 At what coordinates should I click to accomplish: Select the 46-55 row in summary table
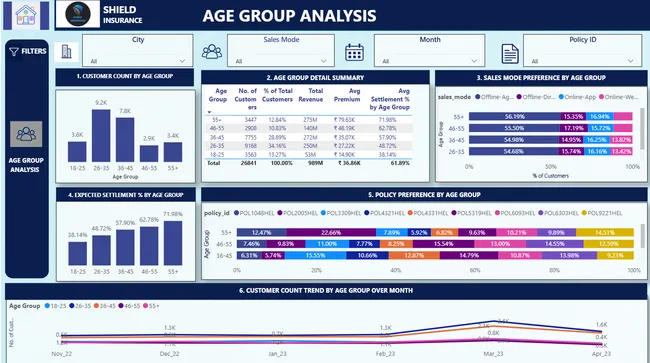[309, 128]
